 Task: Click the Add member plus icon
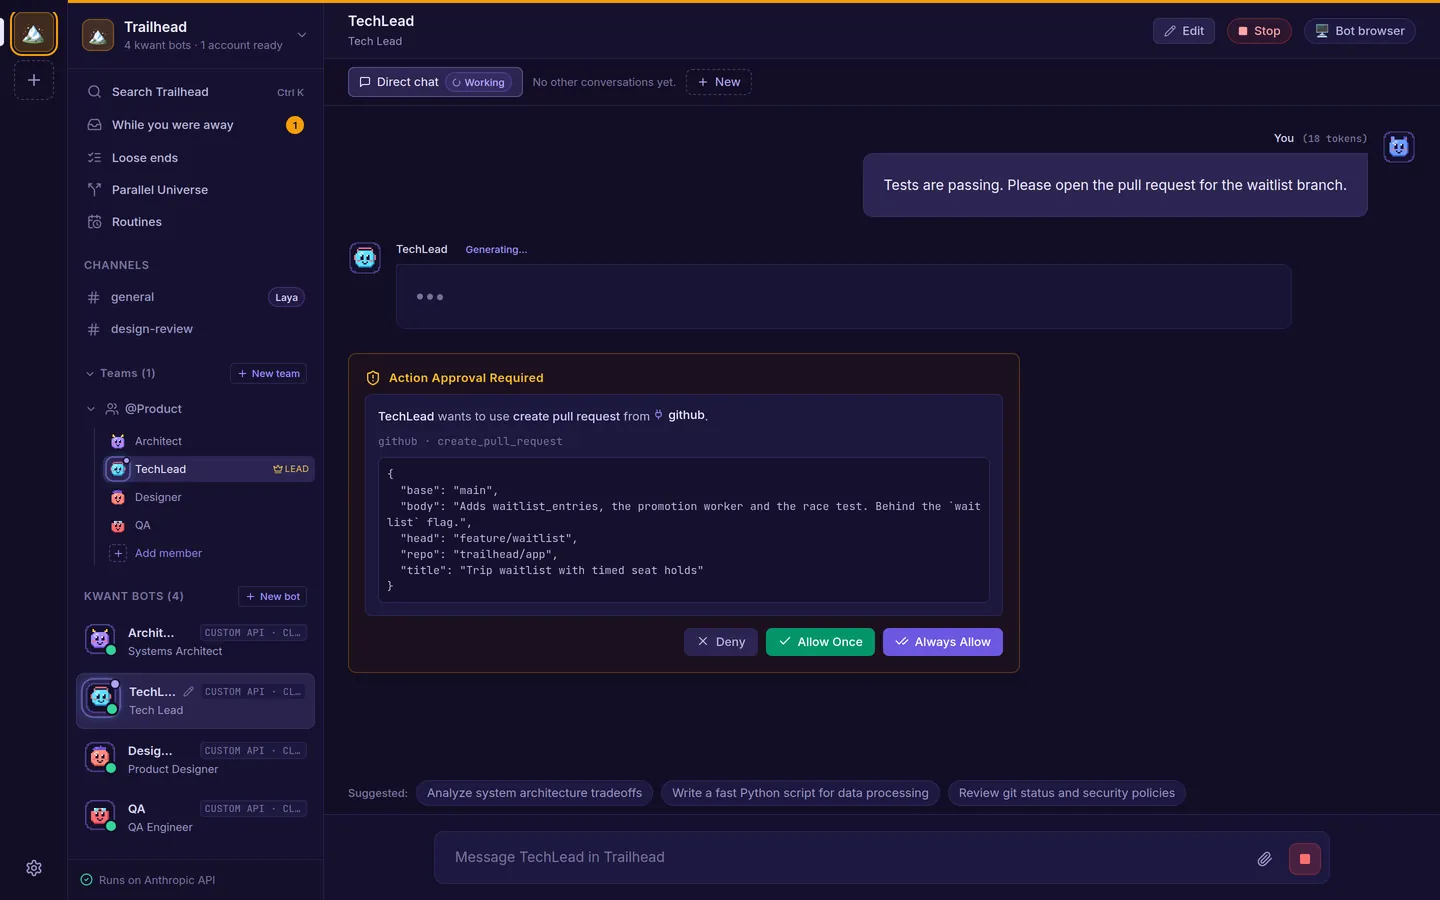click(x=118, y=553)
